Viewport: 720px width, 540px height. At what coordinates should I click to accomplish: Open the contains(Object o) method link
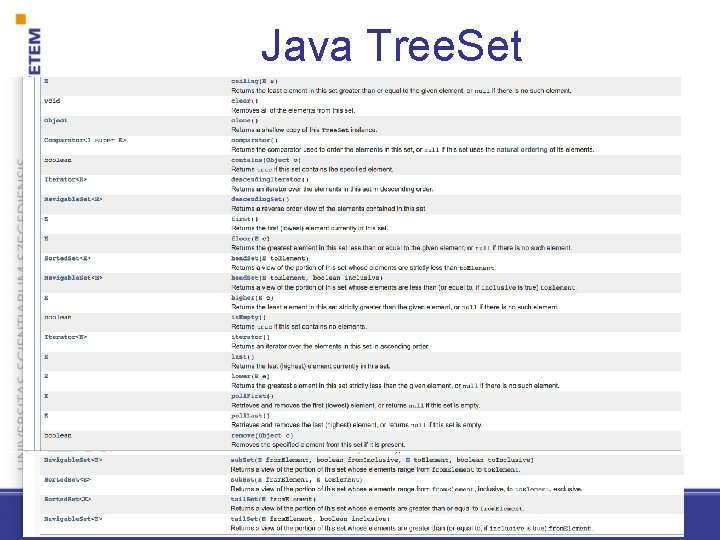point(265,160)
